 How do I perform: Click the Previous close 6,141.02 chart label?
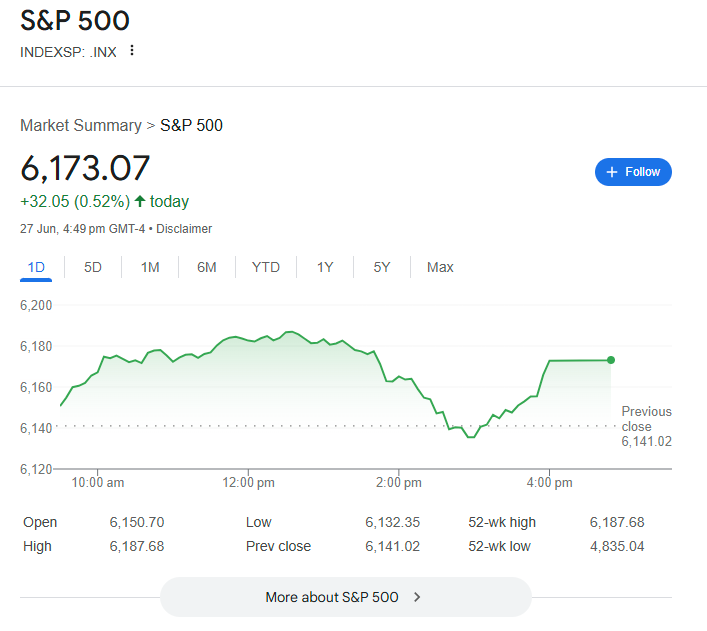[x=647, y=426]
